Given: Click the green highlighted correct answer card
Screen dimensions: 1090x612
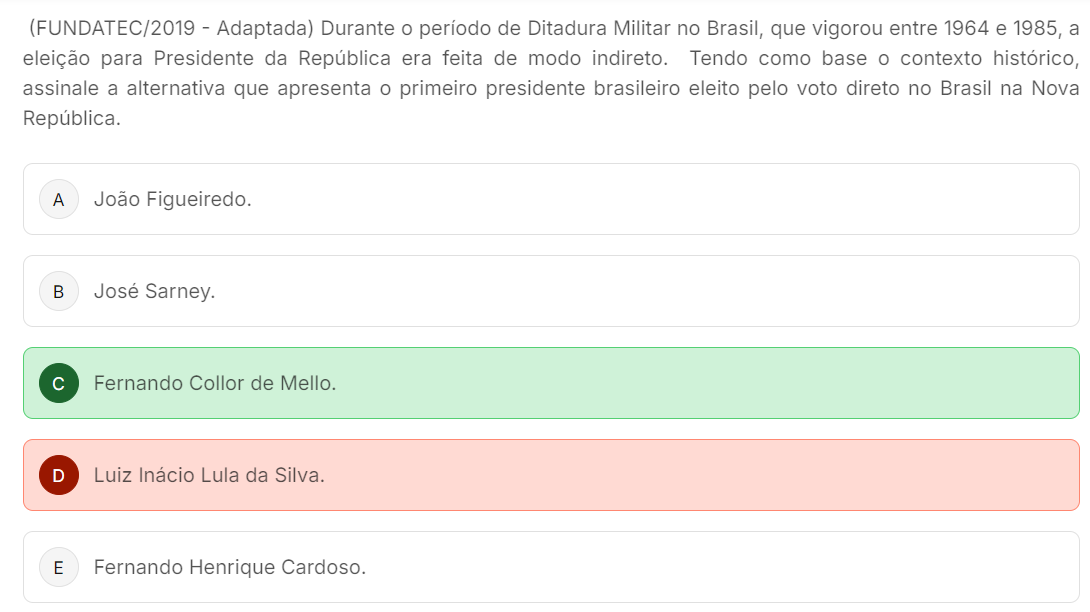Looking at the screenshot, I should pos(551,383).
